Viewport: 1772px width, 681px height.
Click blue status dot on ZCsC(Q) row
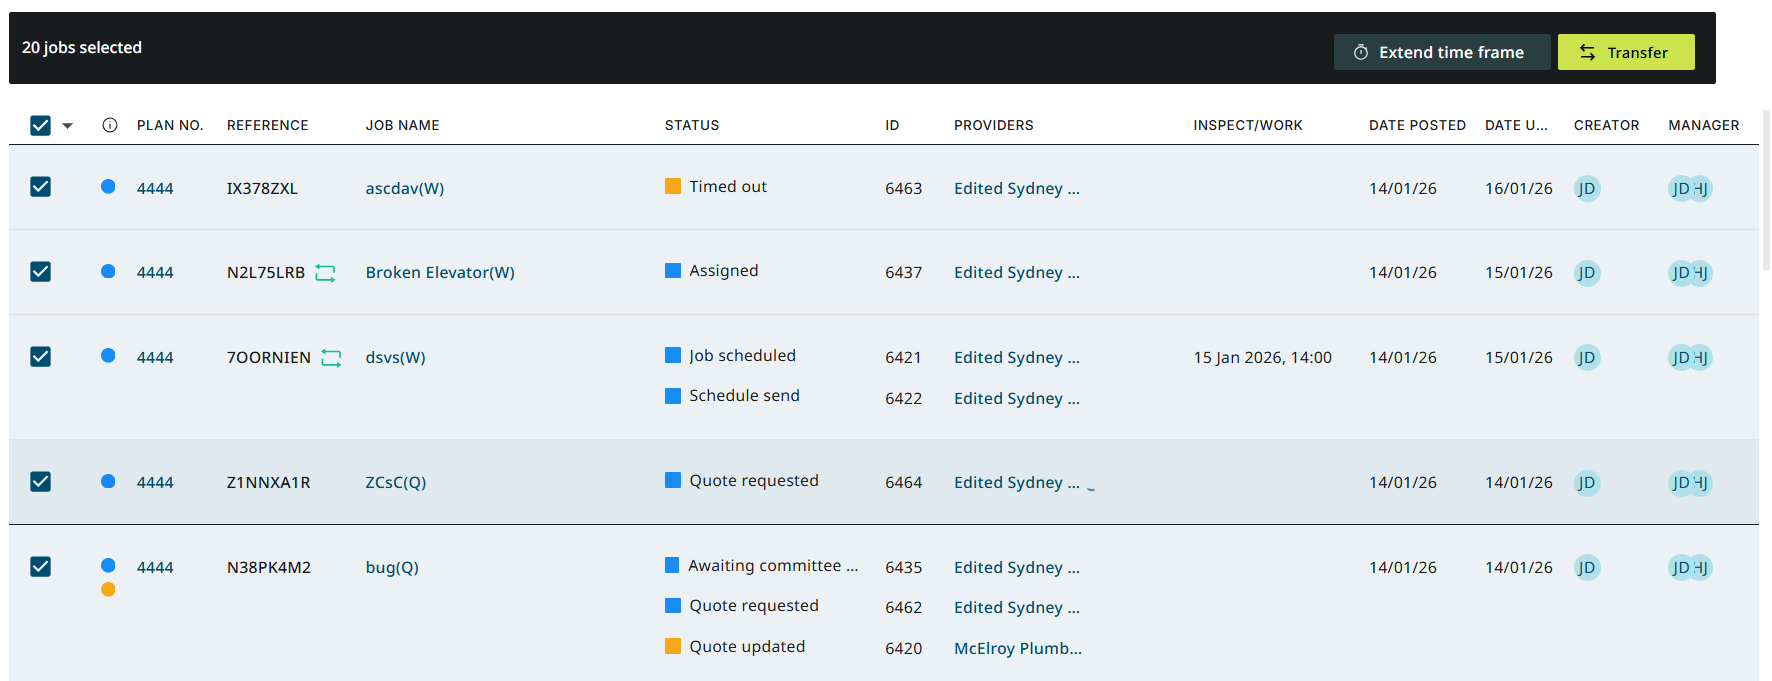[108, 481]
